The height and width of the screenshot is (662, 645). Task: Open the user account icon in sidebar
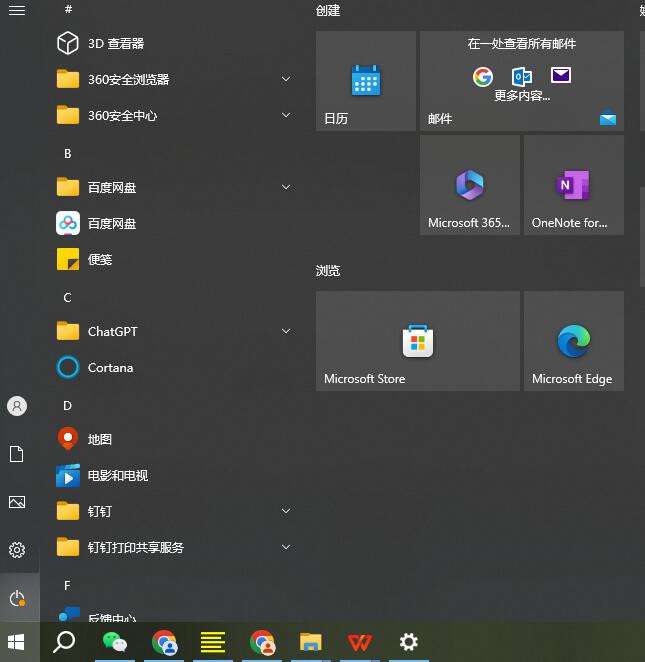coord(17,406)
